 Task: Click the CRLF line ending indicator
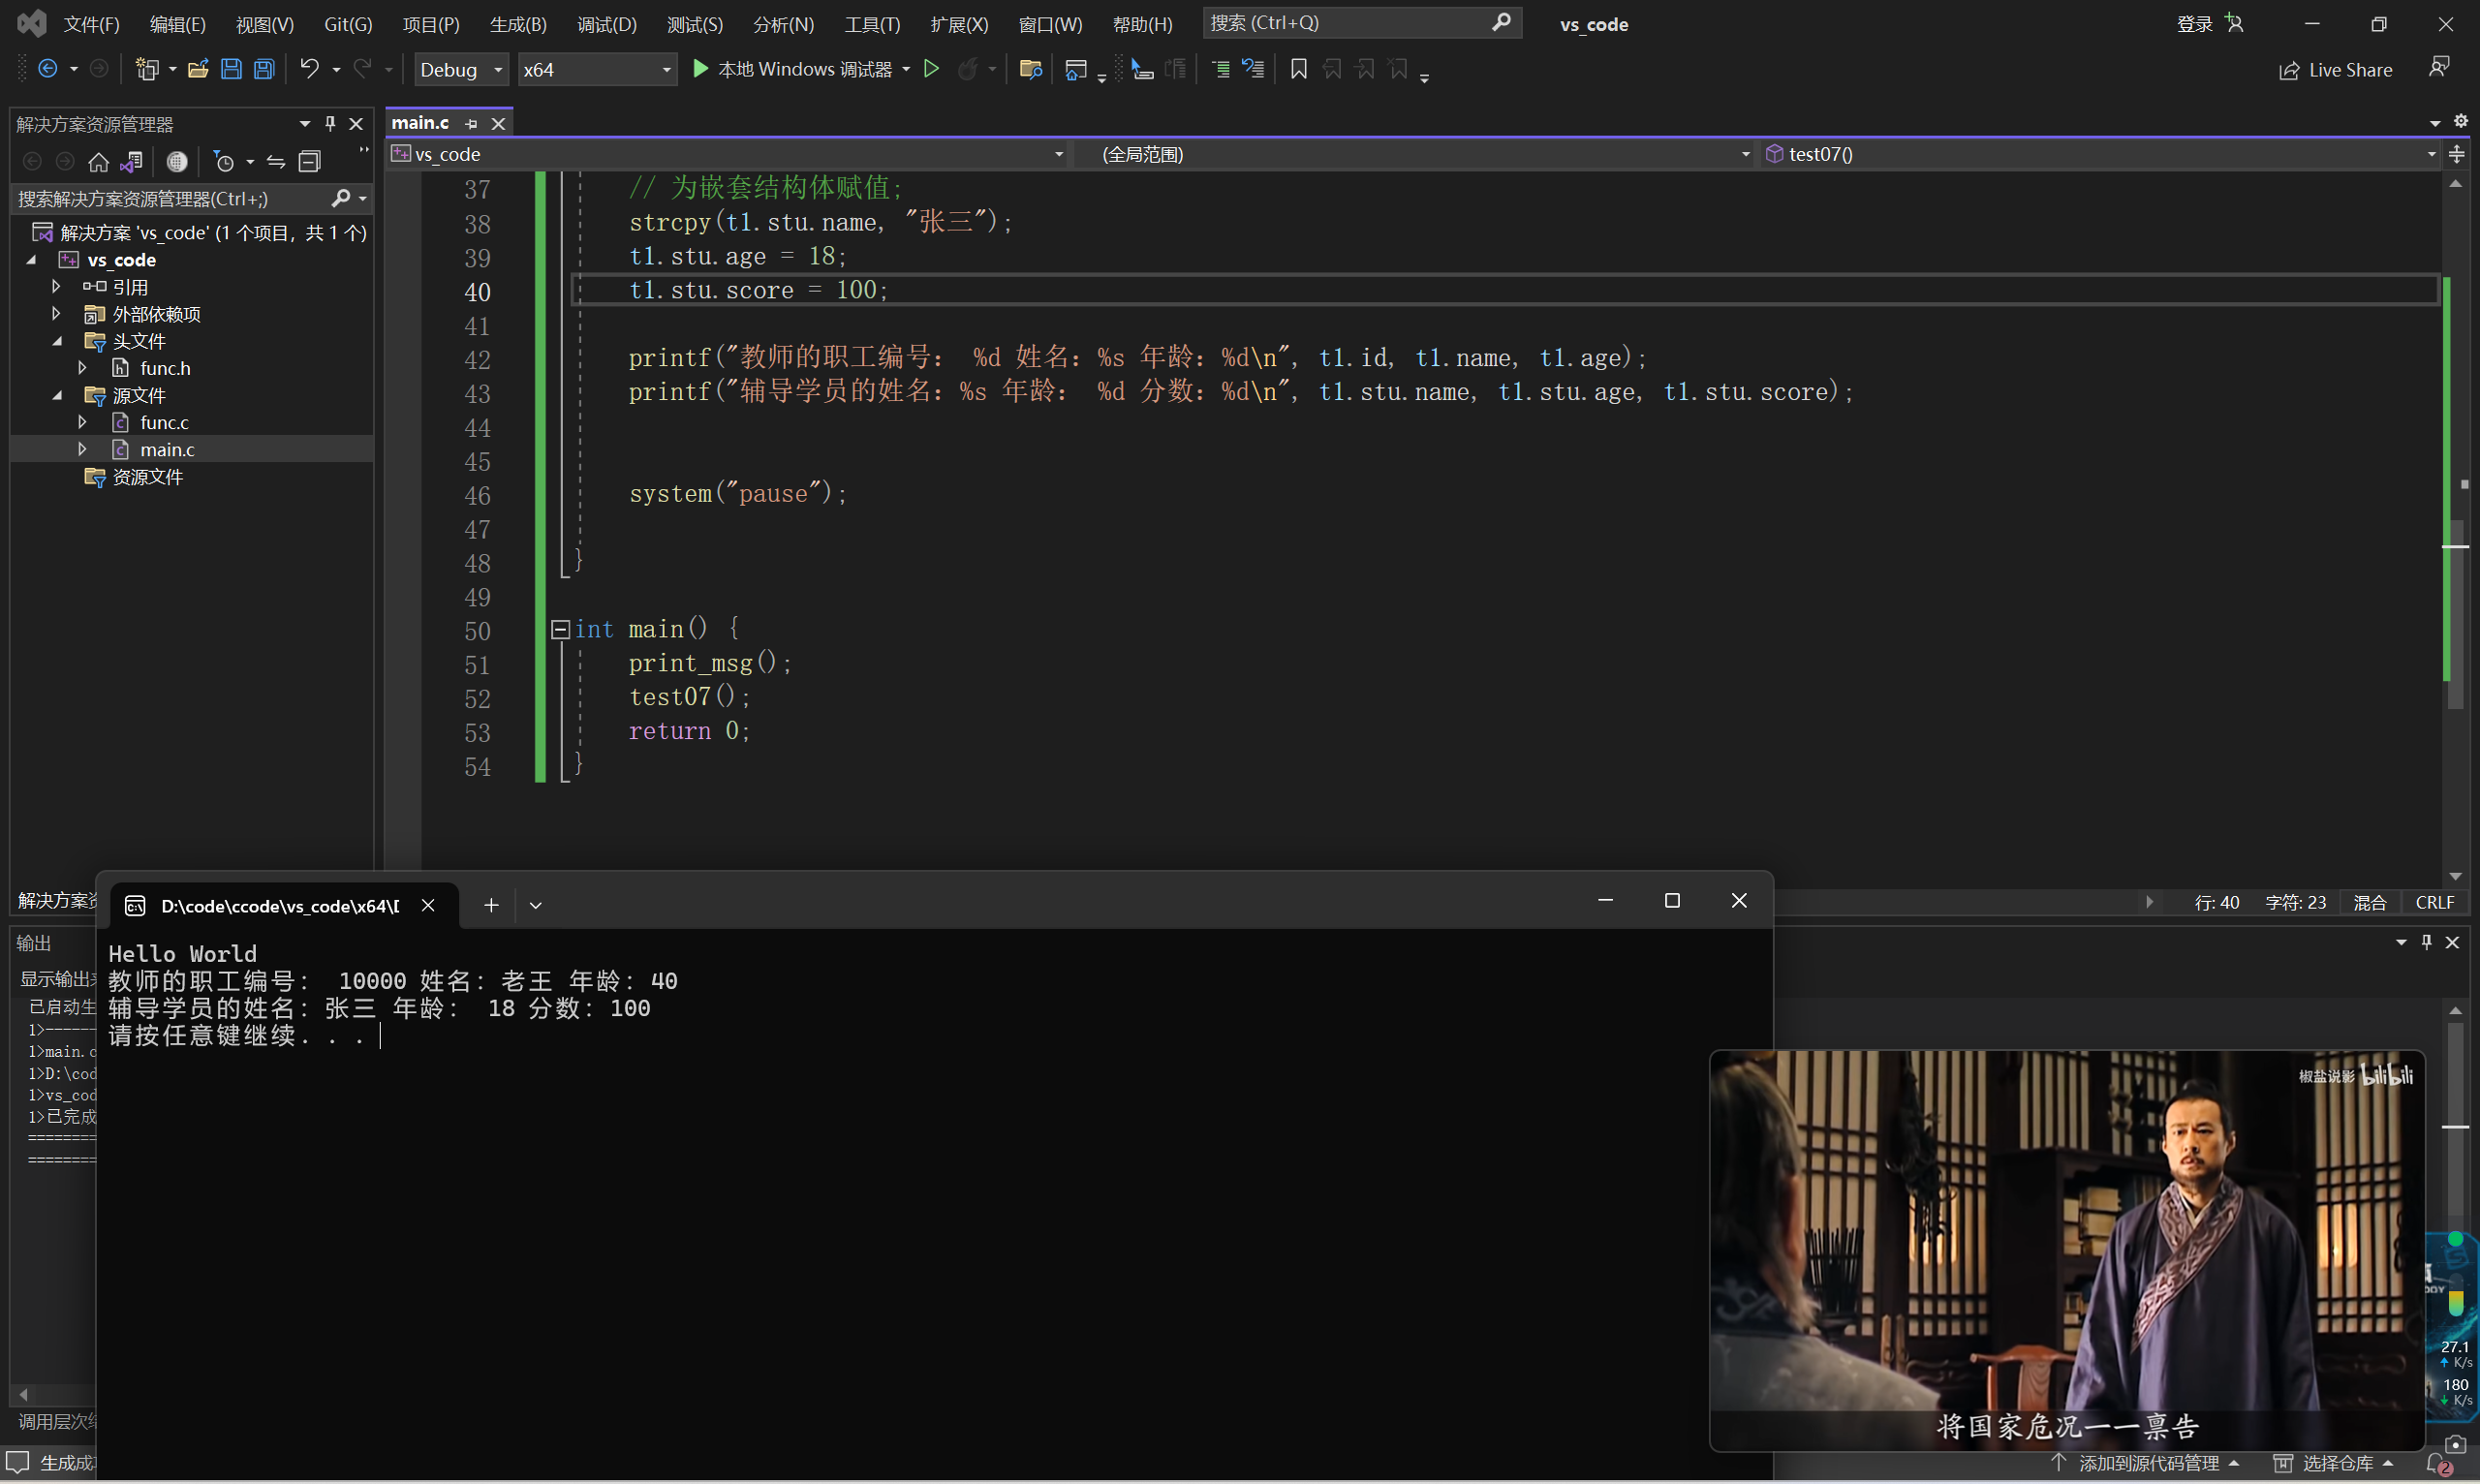2435,903
